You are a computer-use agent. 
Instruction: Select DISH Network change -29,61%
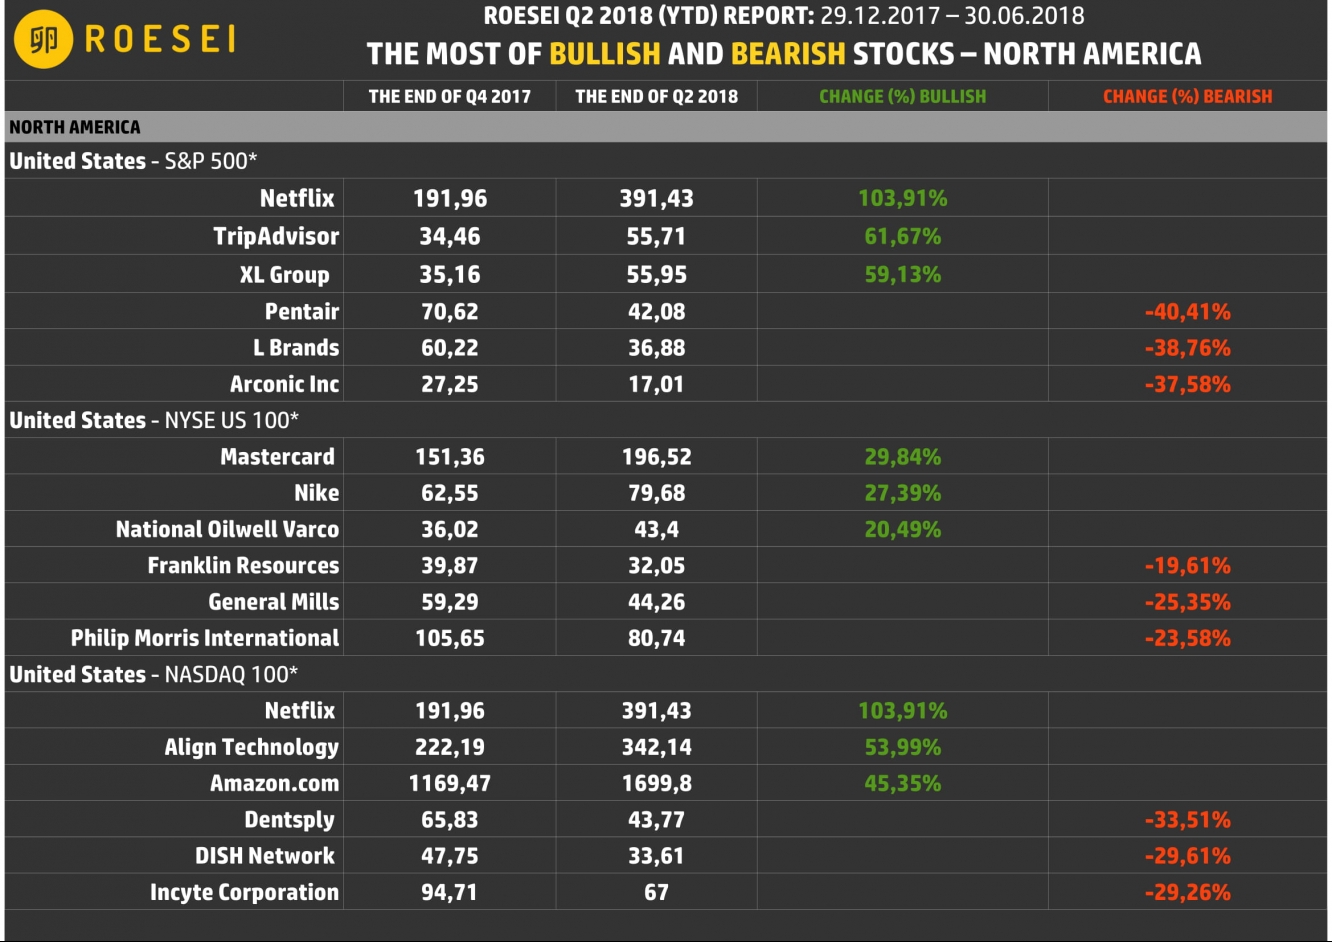(1188, 856)
